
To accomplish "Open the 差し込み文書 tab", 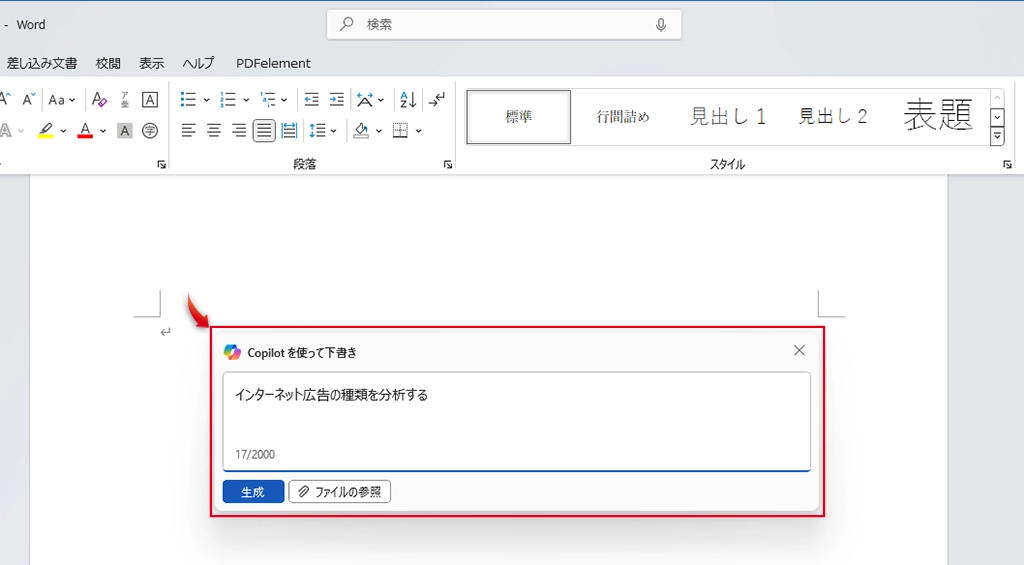I will pyautogui.click(x=42, y=63).
